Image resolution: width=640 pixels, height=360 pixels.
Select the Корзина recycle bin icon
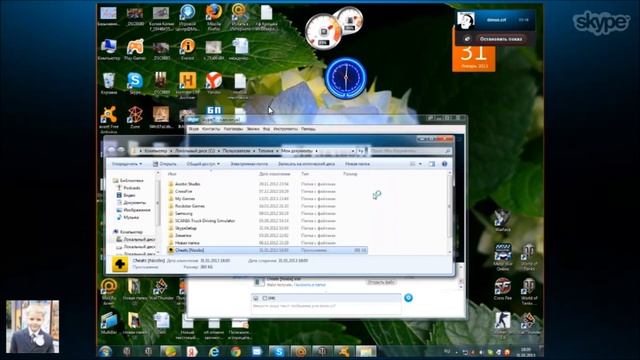tap(109, 81)
